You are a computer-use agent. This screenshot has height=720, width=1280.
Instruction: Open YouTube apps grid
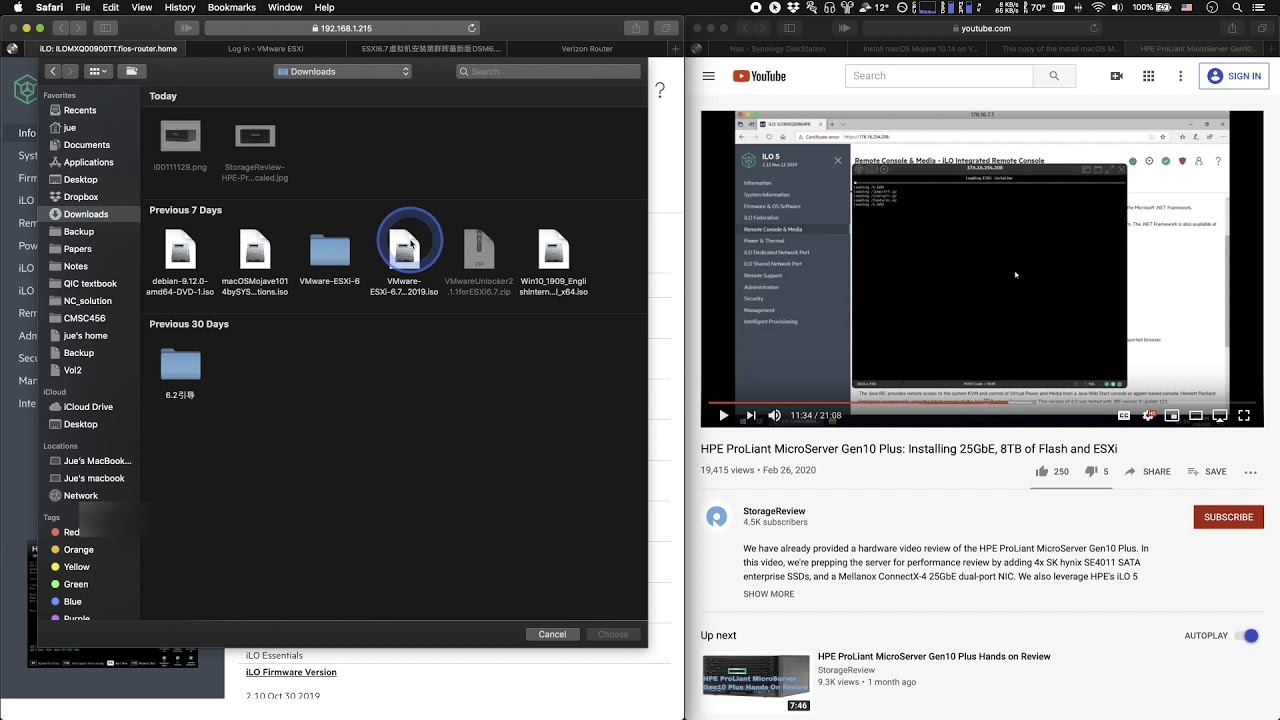point(1148,76)
